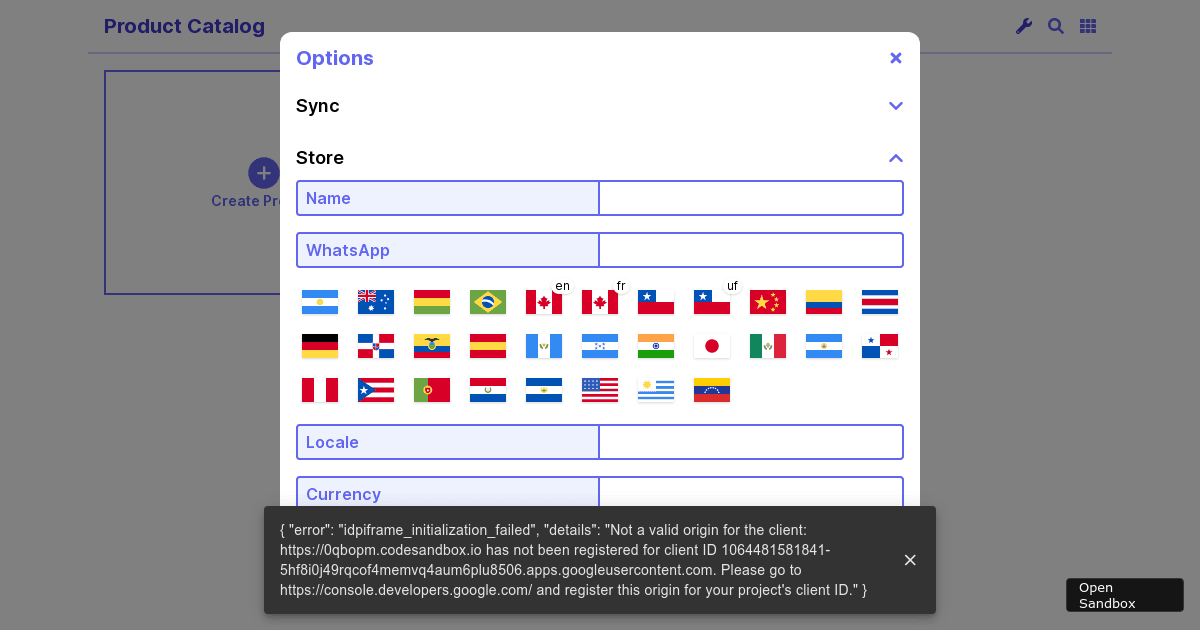1200x630 pixels.
Task: Select the Germany flag locale
Action: (x=320, y=346)
